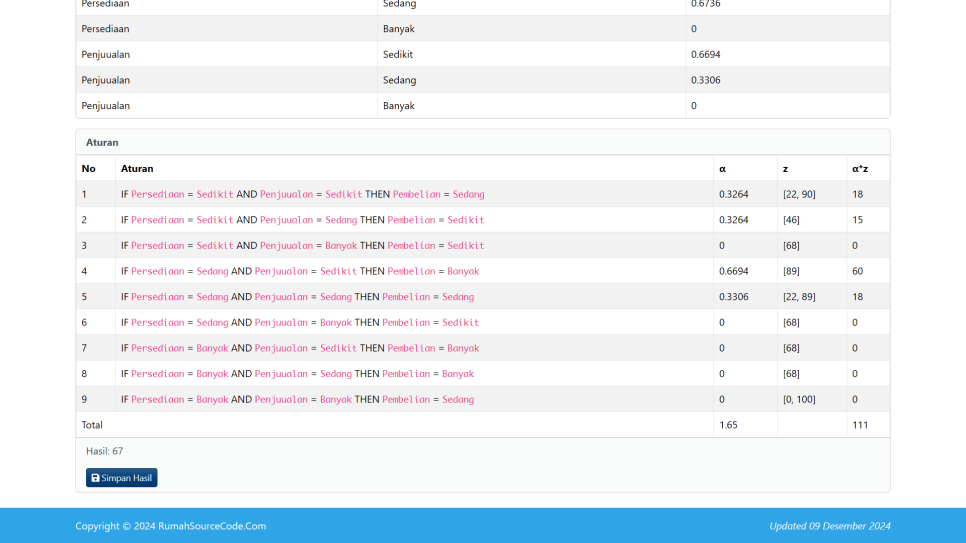Screen dimensions: 966x543
Task: Click the Updated 09 Desember 2024 text
Action: point(829,526)
